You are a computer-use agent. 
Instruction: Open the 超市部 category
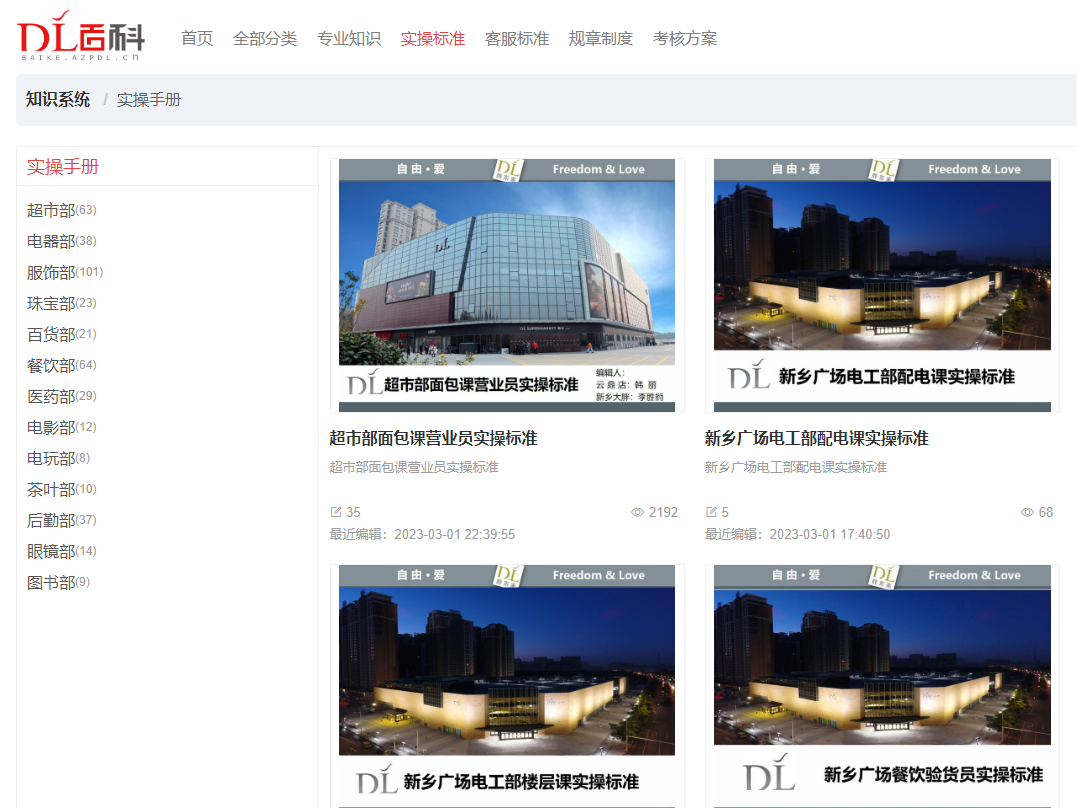tap(50, 210)
